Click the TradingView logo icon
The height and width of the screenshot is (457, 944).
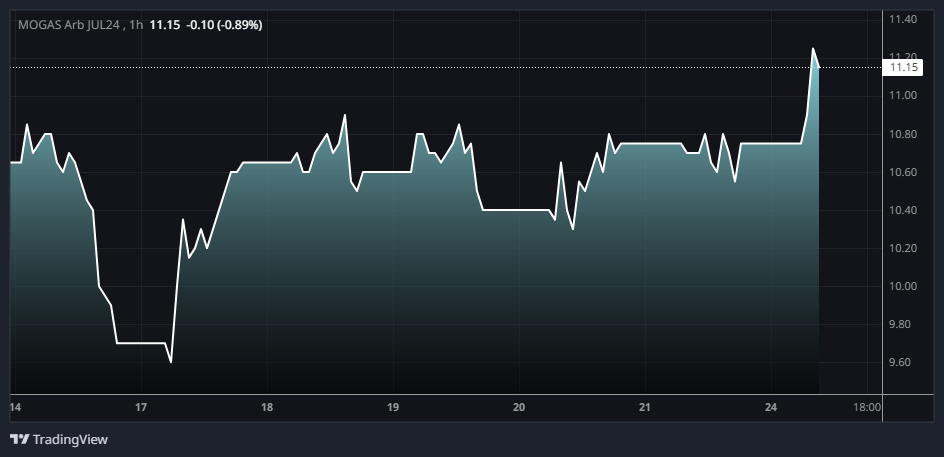(19, 439)
